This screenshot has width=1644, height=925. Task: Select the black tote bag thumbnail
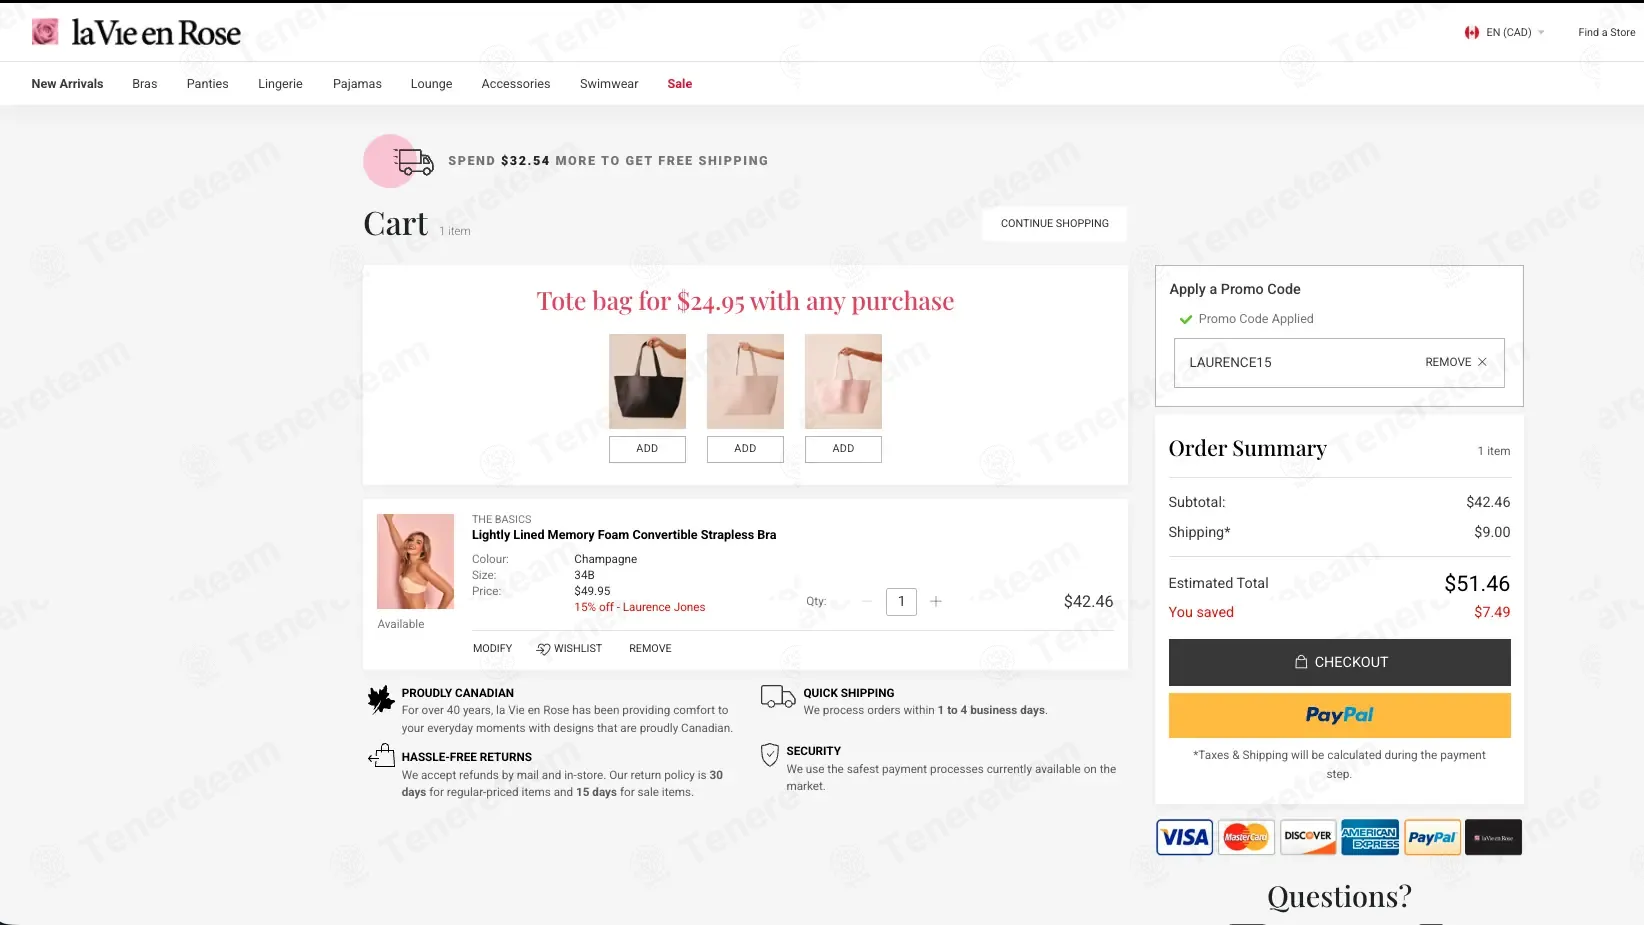[x=647, y=381]
